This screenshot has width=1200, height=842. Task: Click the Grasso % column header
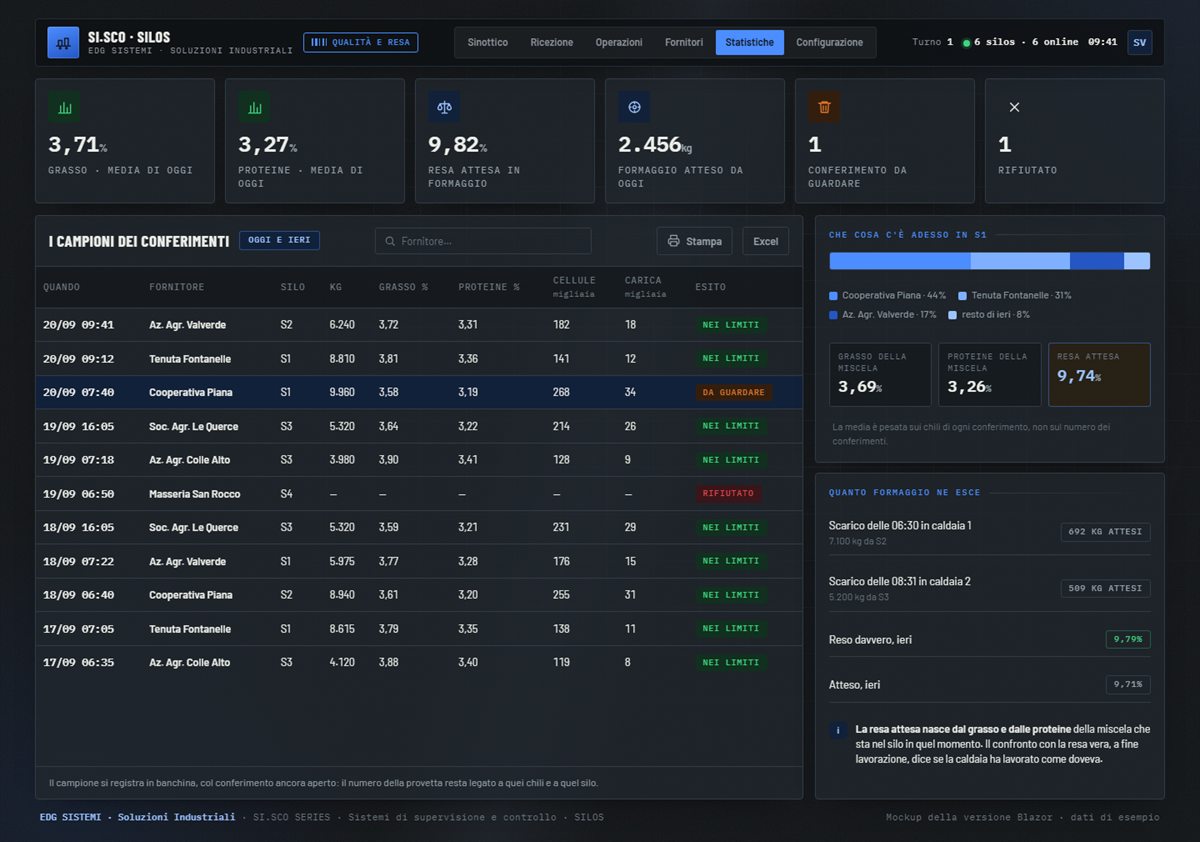pos(403,287)
